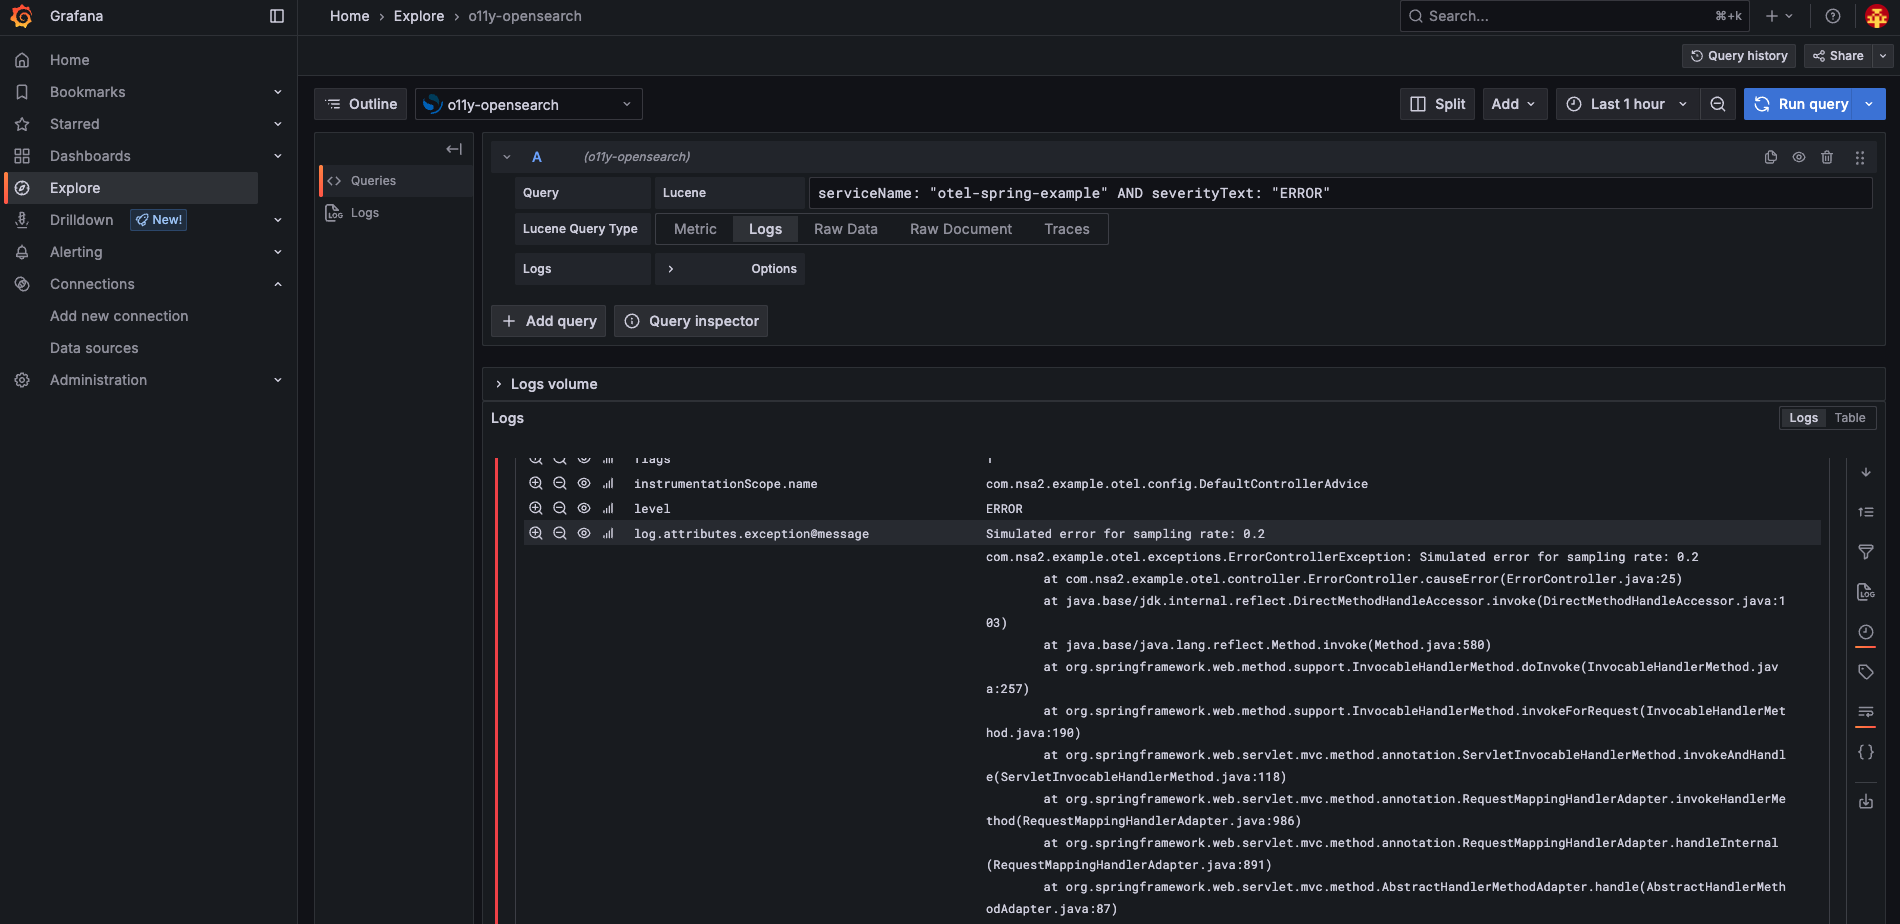The image size is (1900, 924).
Task: Click the Search input in top bar
Action: coord(1574,16)
